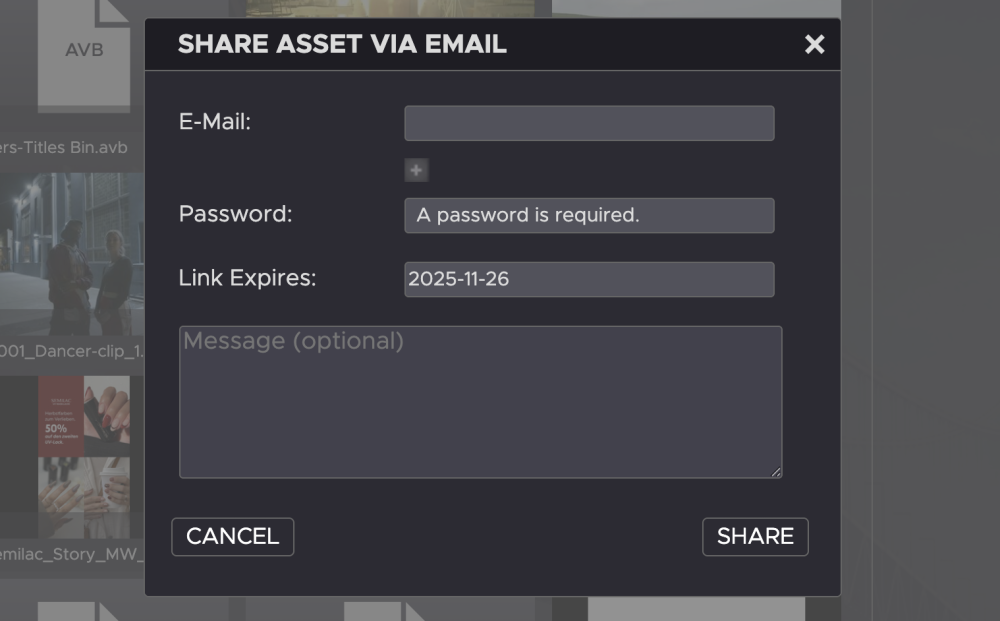Image resolution: width=1000 pixels, height=621 pixels.
Task: Close the Share Asset via Email dialog
Action: 815,44
